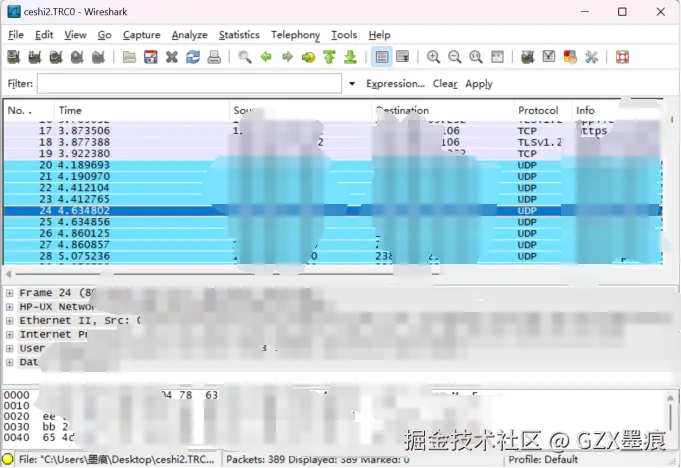Expand the Frame 24 tree node
The height and width of the screenshot is (468, 681).
(x=10, y=293)
